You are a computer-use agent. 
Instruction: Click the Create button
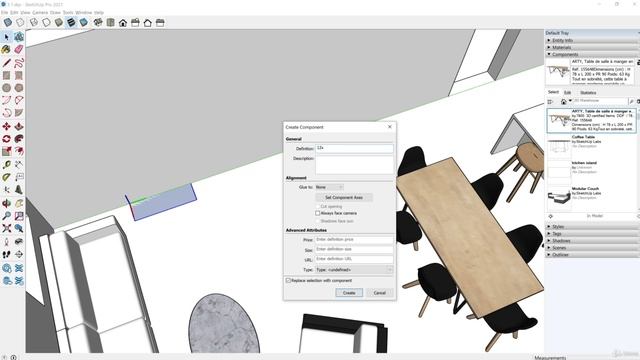pos(349,293)
